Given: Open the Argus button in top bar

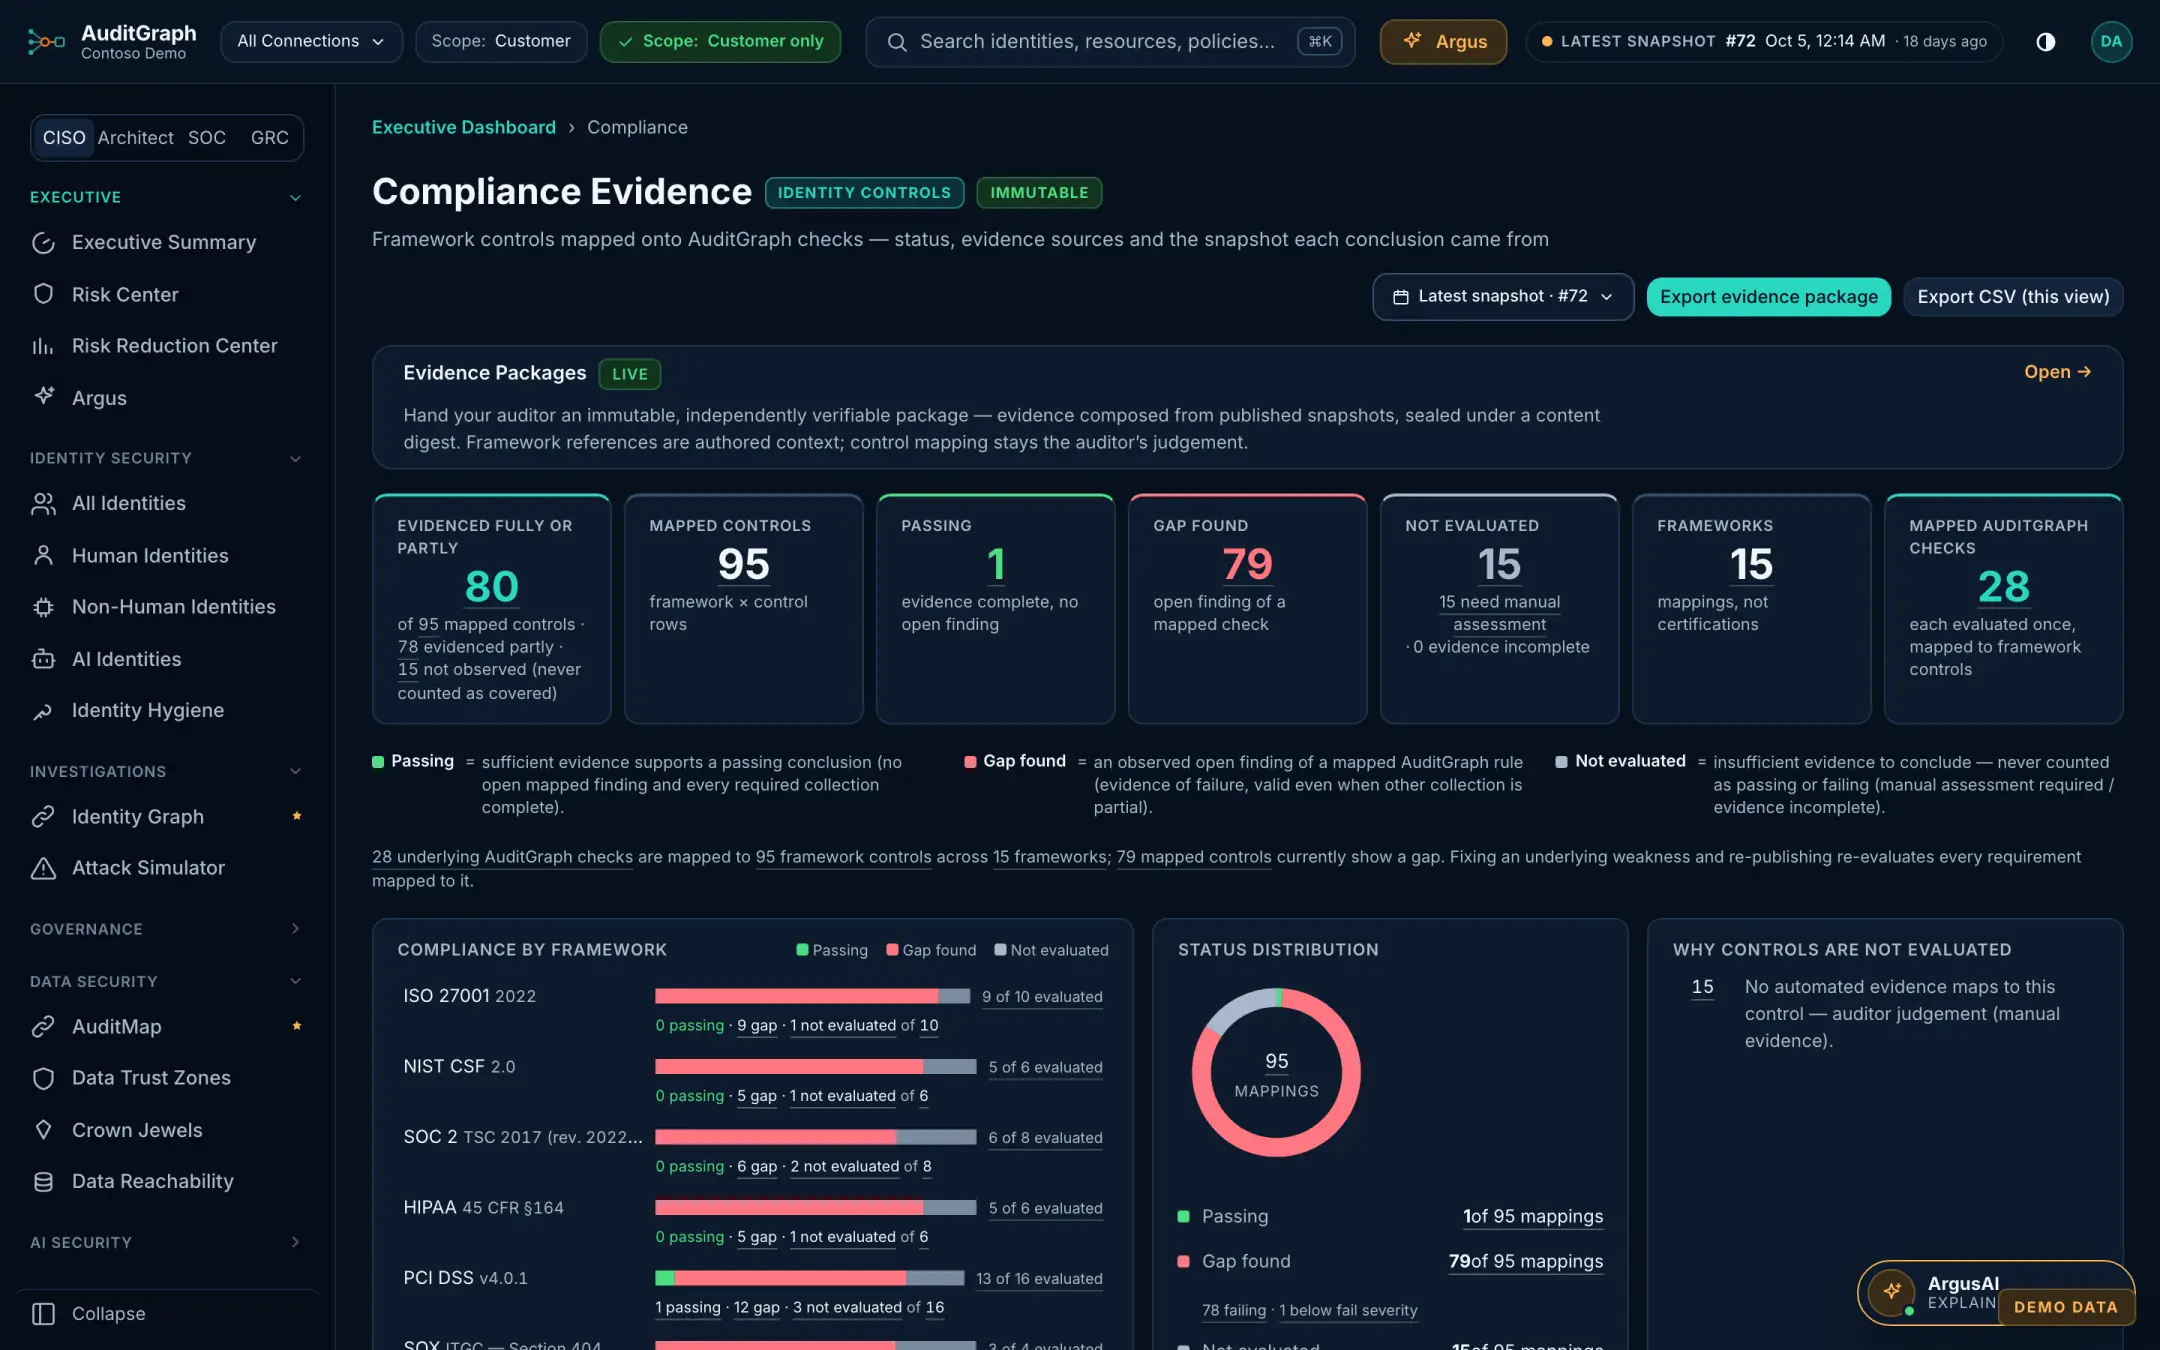Looking at the screenshot, I should point(1443,41).
